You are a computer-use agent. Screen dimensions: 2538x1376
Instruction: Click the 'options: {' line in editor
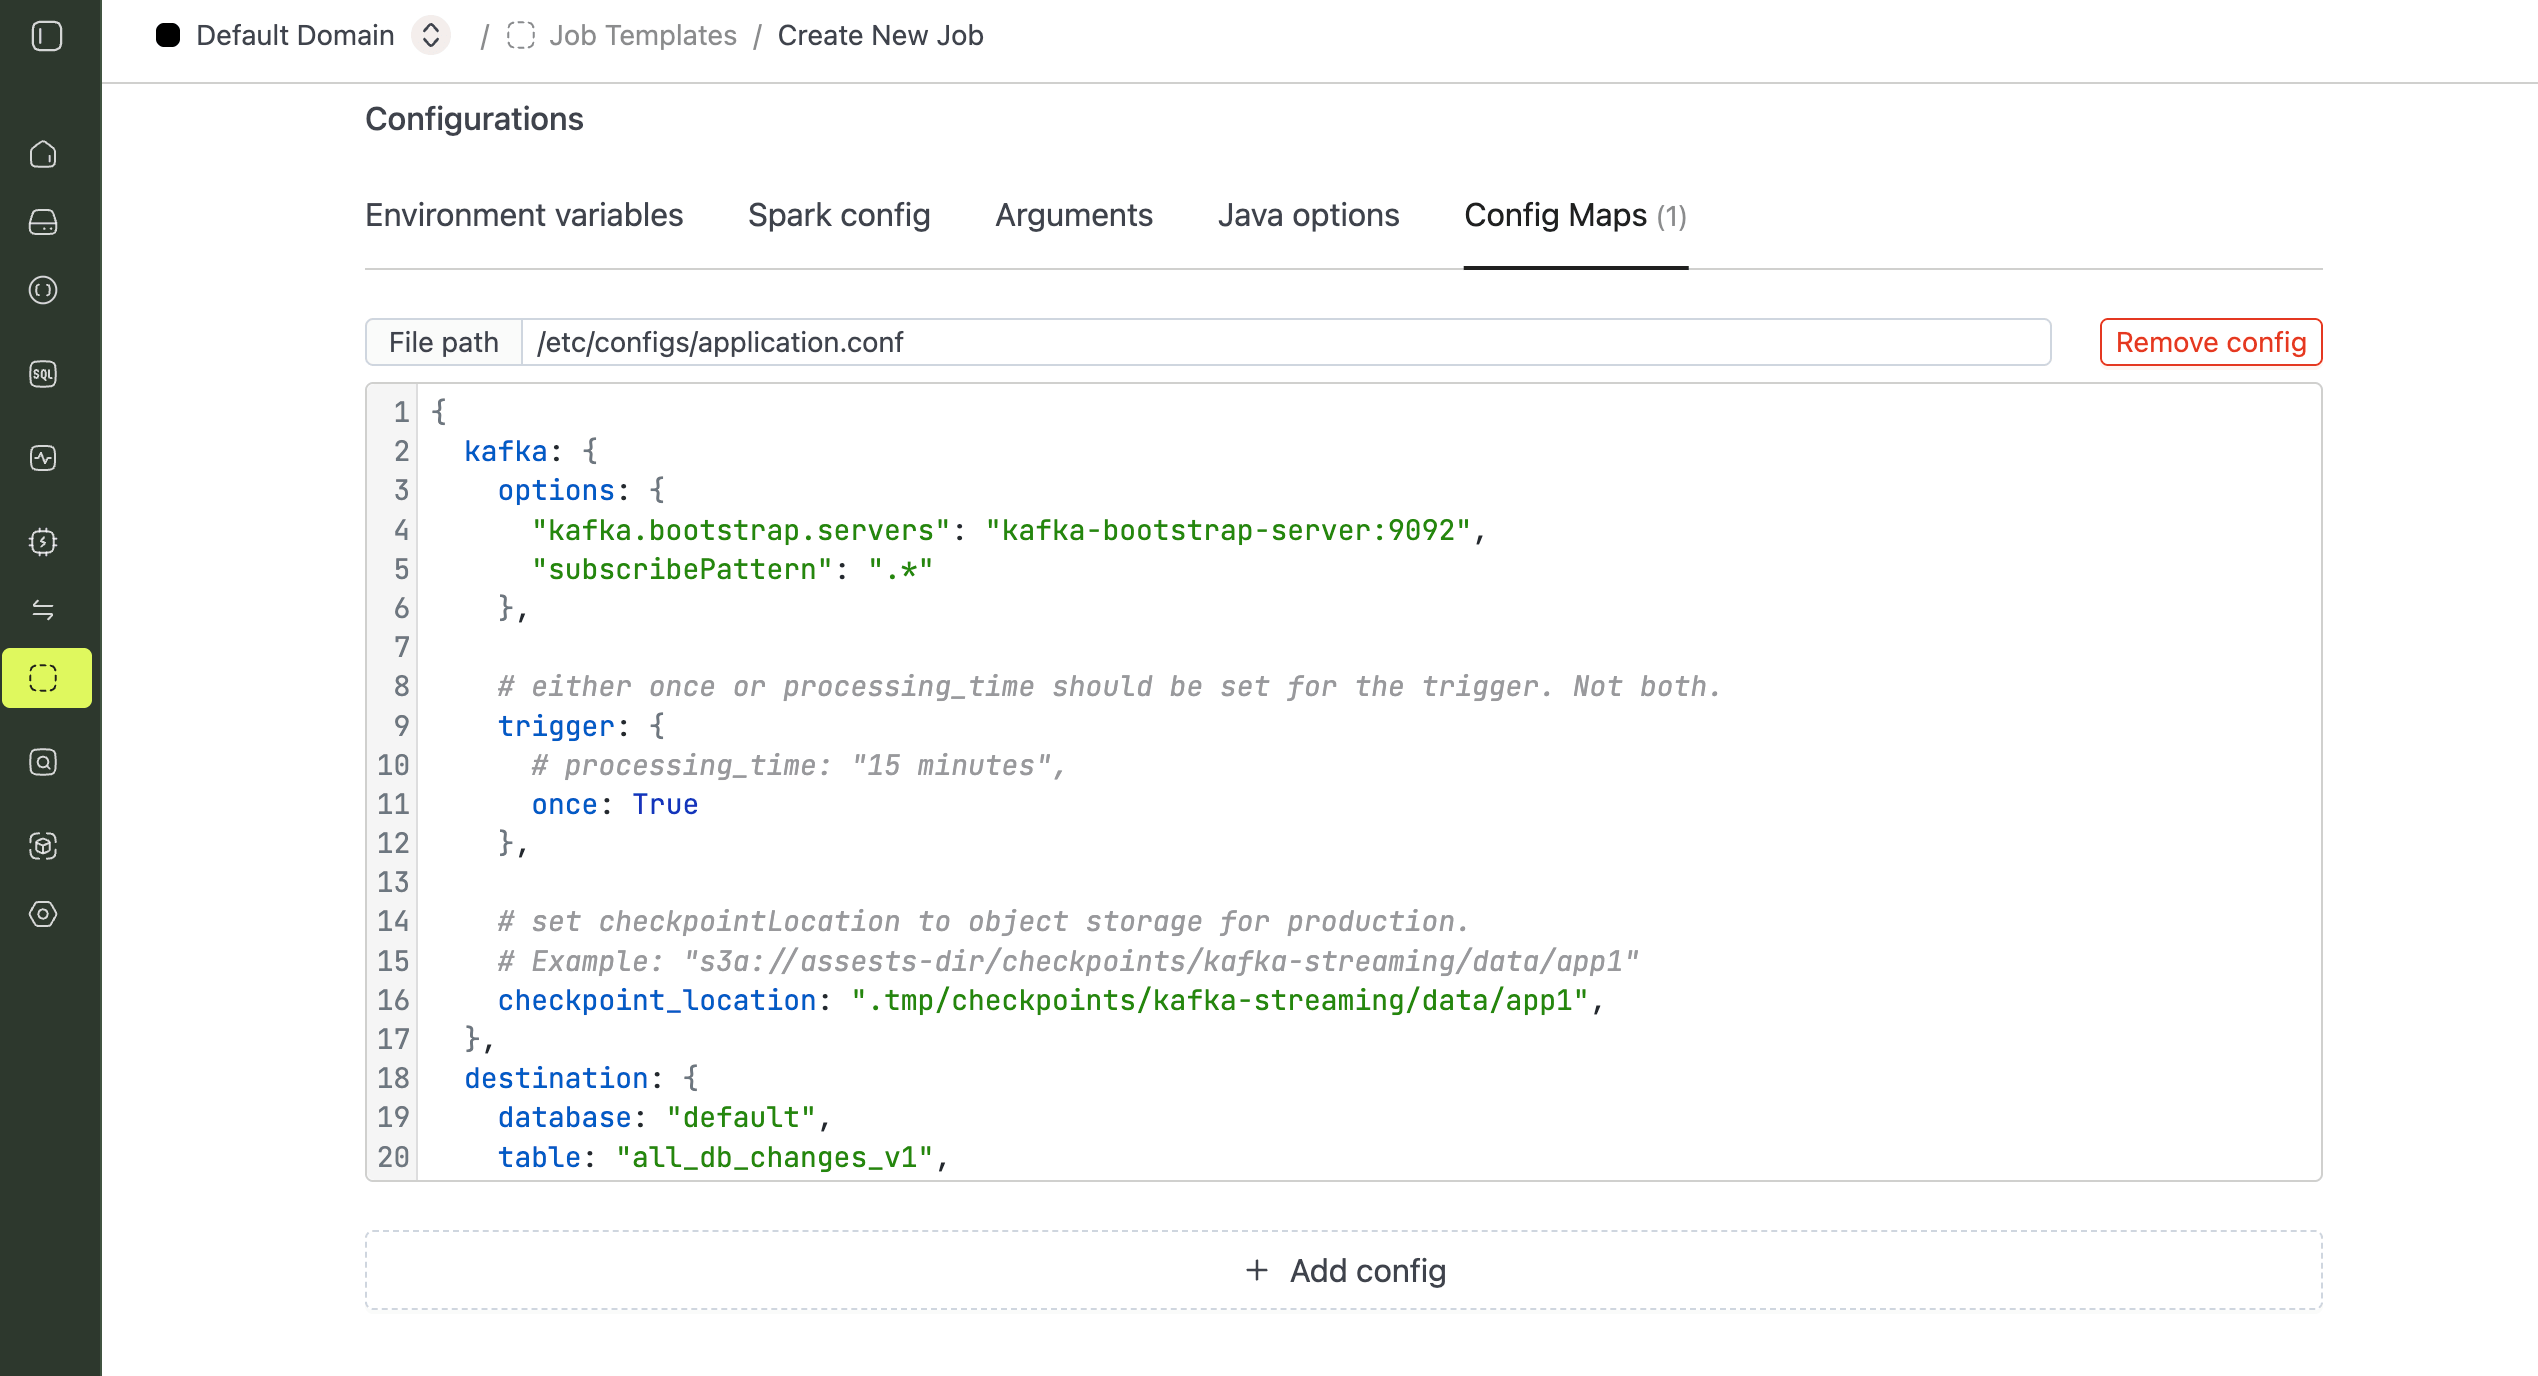tap(582, 490)
